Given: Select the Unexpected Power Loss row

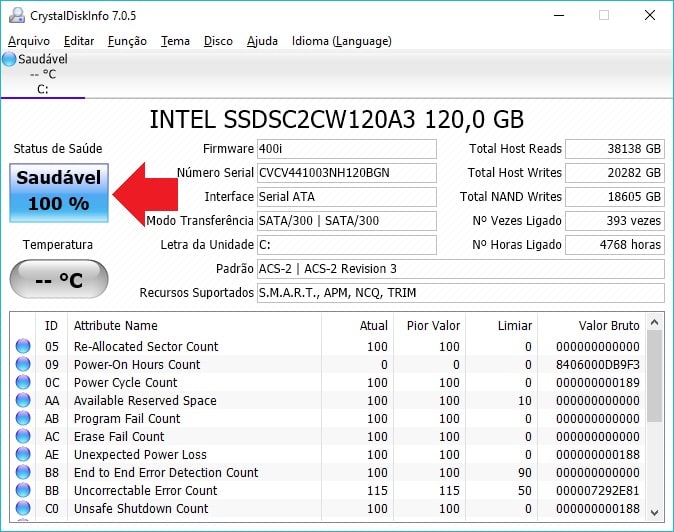Looking at the screenshot, I should tap(328, 454).
